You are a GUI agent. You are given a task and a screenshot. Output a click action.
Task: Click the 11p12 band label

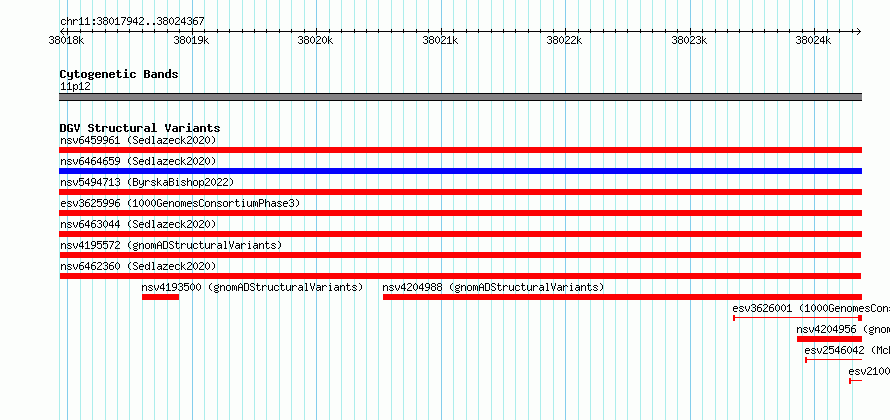point(75,87)
